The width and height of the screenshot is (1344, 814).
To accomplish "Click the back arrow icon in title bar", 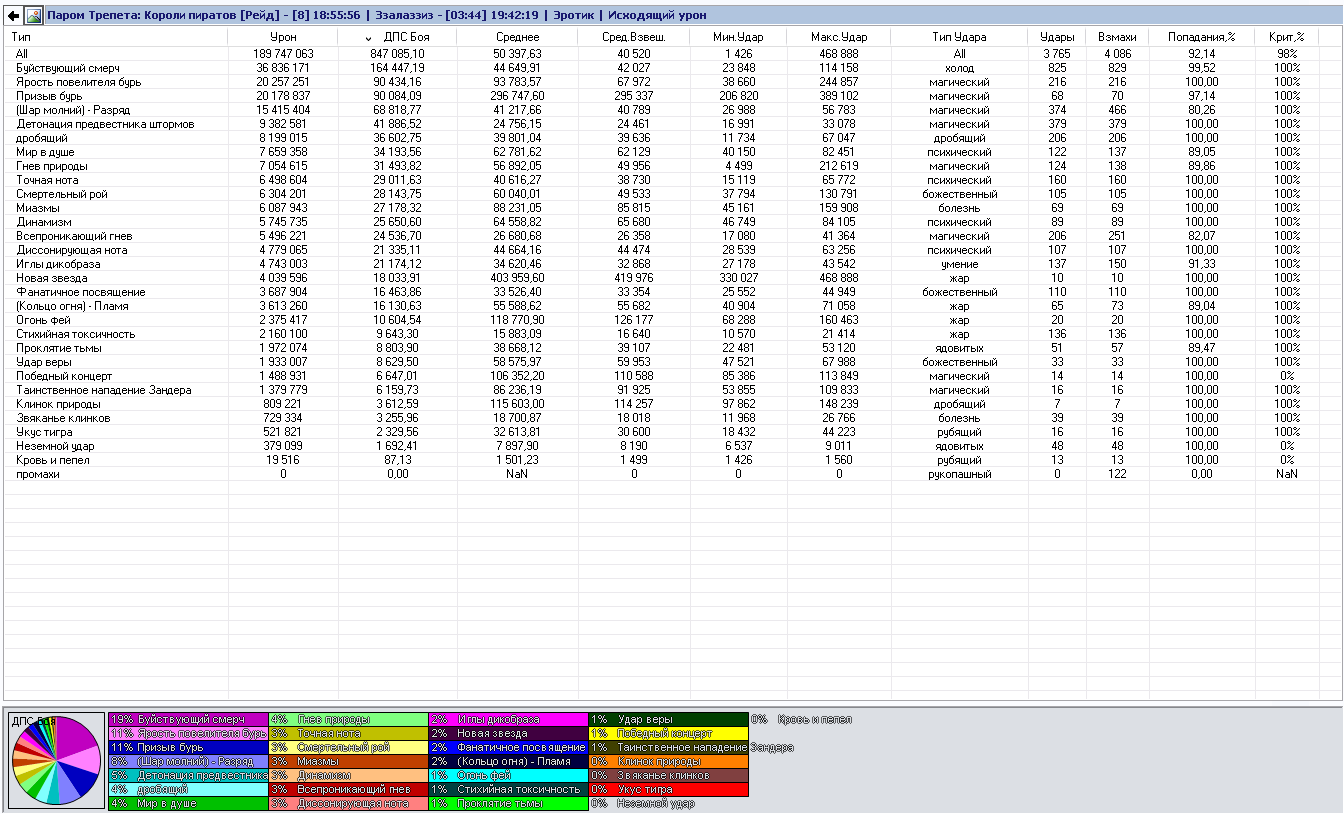I will tap(14, 15).
